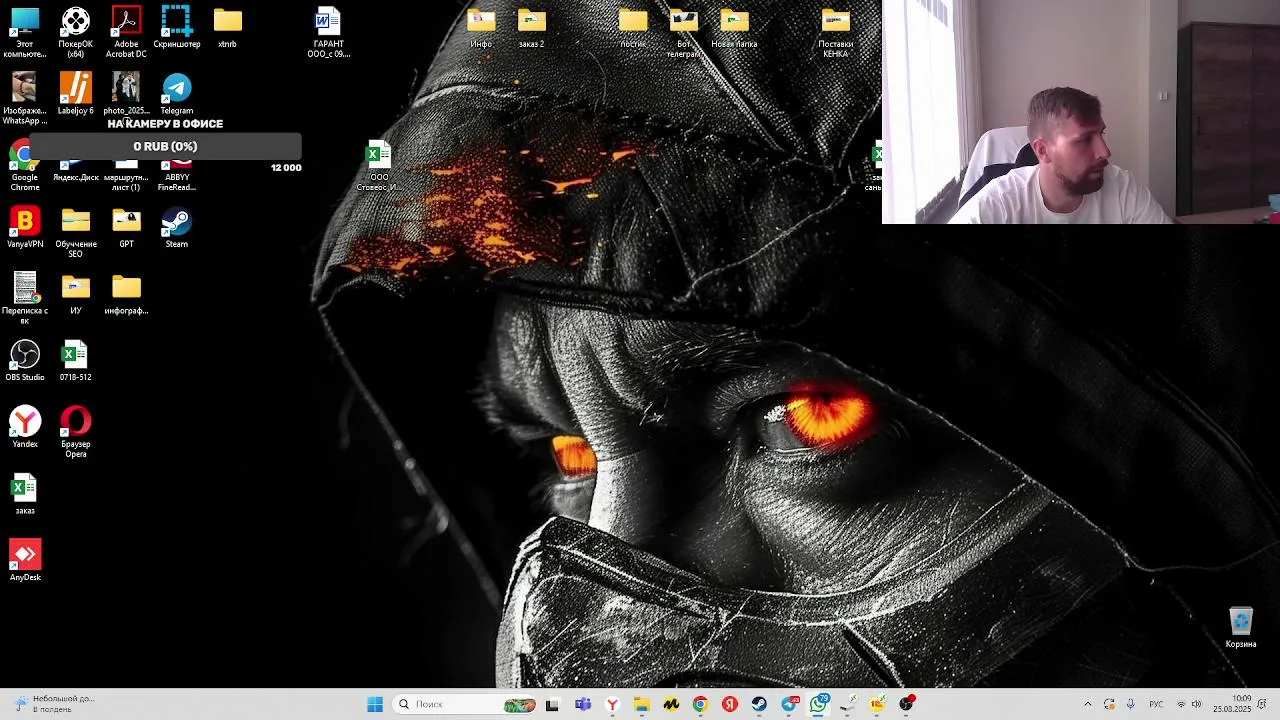Select the Яндекс.Диск shortcut label
Image resolution: width=1280 pixels, height=720 pixels.
pos(76,177)
